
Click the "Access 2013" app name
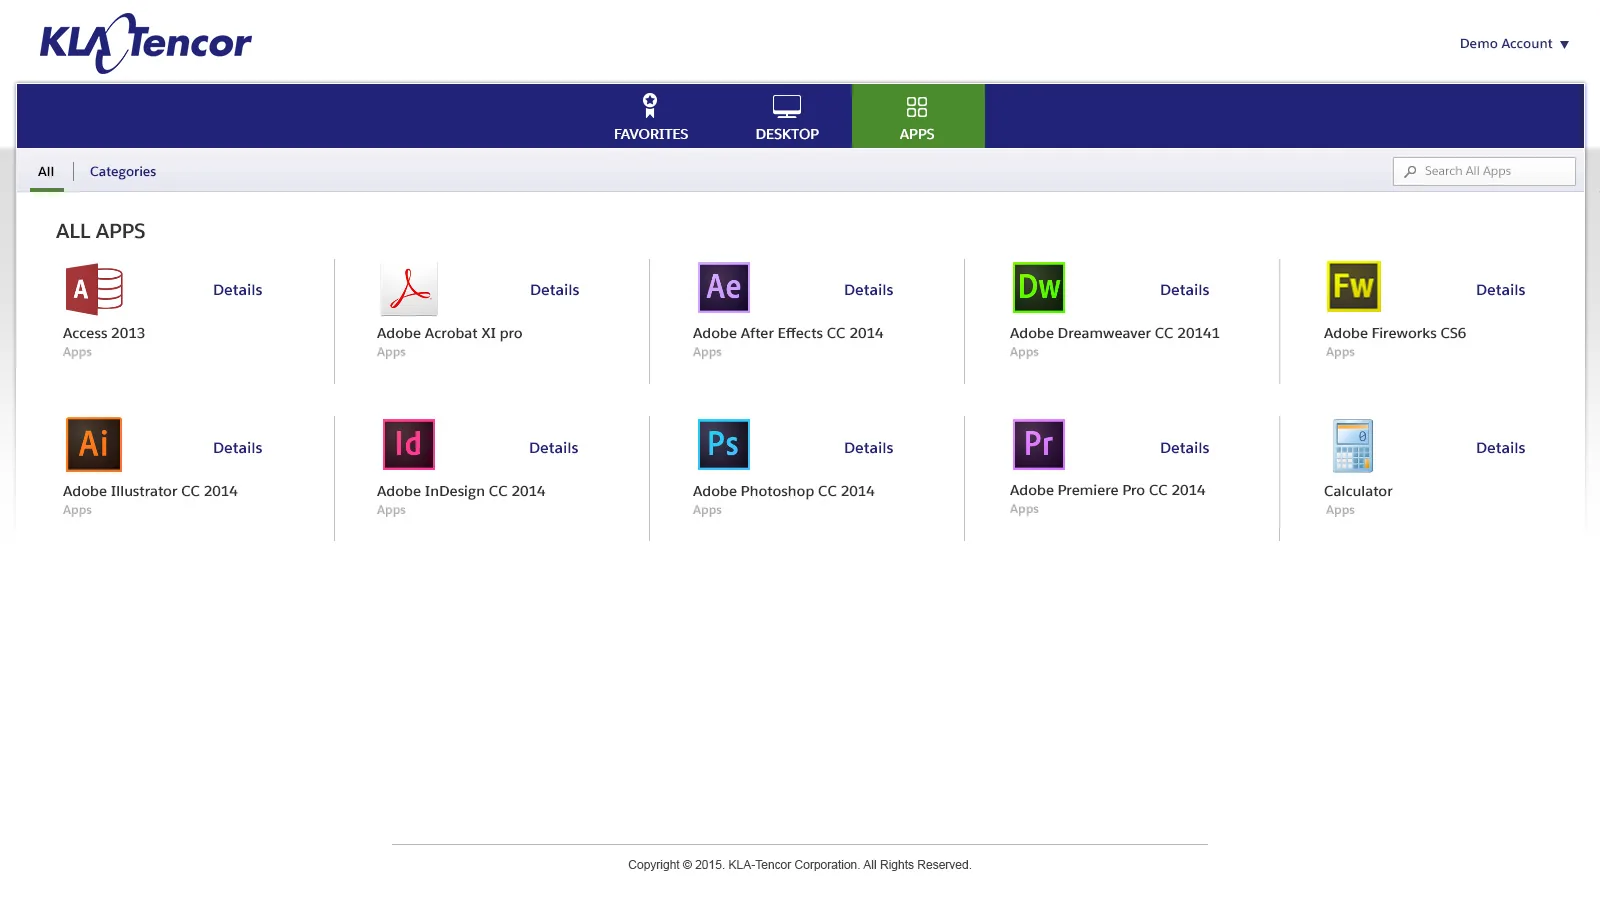click(104, 333)
